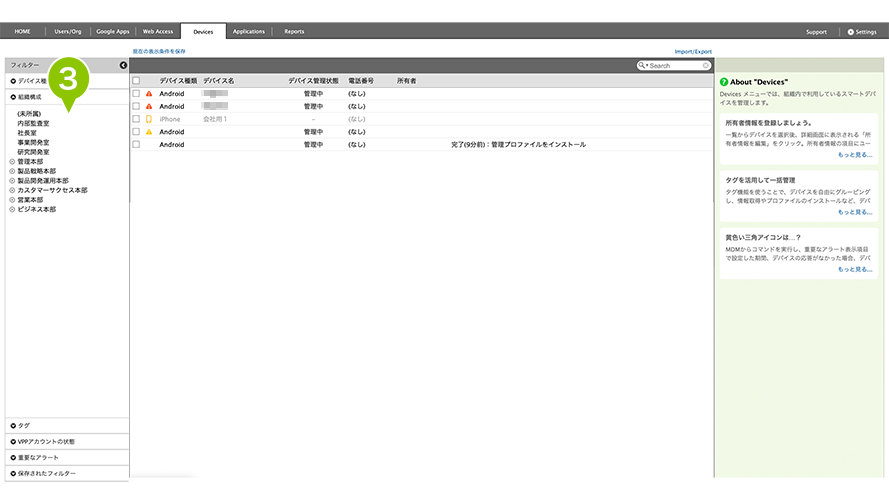Viewport: 889px width, 500px height.
Task: Select the Devices tab
Action: [x=203, y=32]
